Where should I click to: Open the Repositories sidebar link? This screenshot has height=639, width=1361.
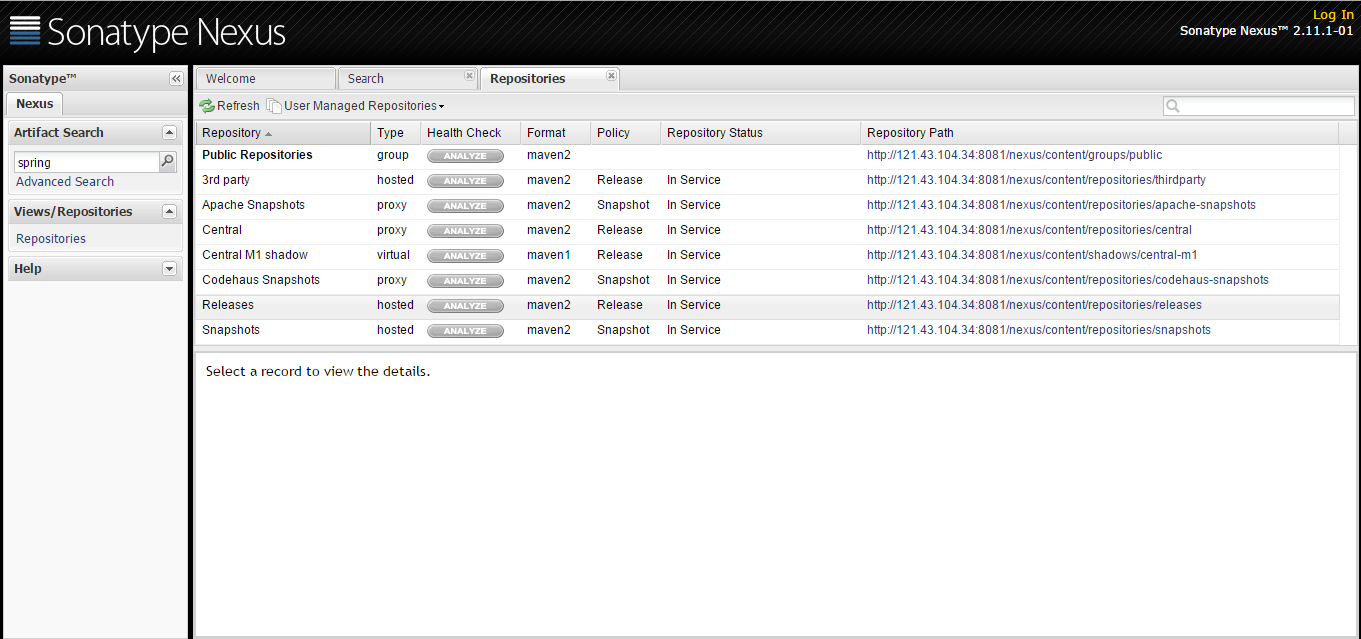(x=51, y=239)
